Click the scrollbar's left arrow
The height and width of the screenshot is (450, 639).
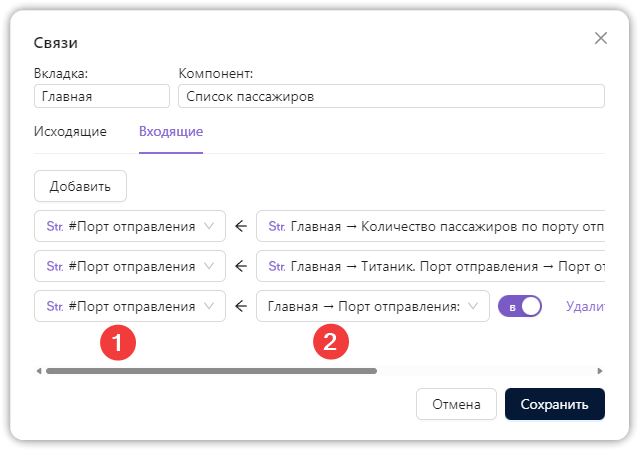point(39,371)
